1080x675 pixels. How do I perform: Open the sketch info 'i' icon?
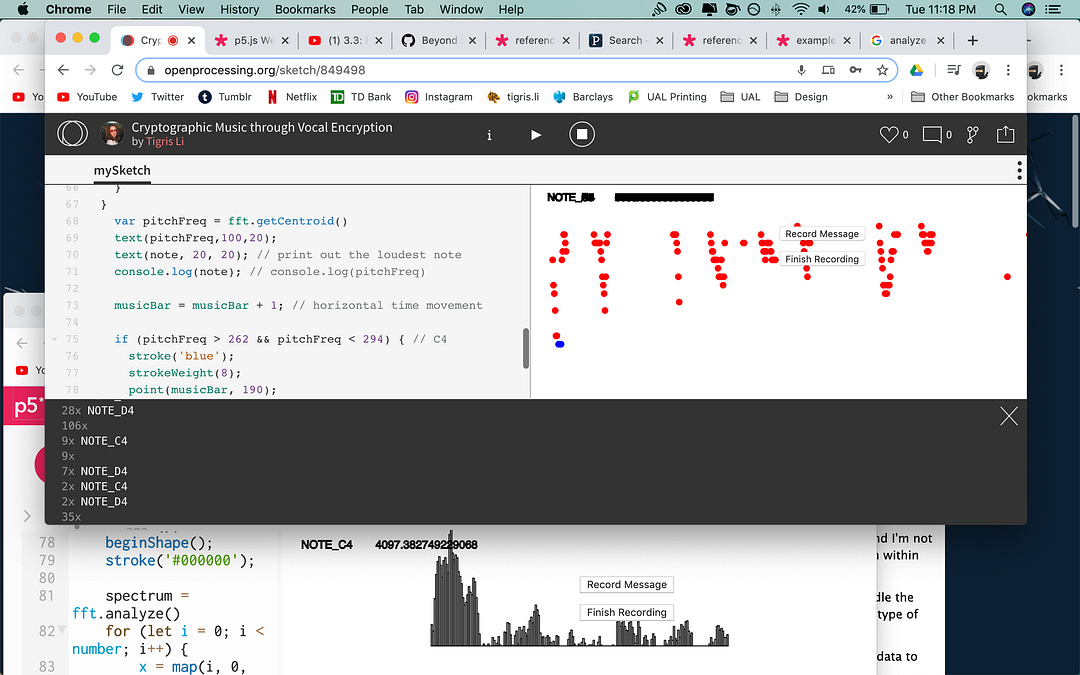pyautogui.click(x=489, y=135)
